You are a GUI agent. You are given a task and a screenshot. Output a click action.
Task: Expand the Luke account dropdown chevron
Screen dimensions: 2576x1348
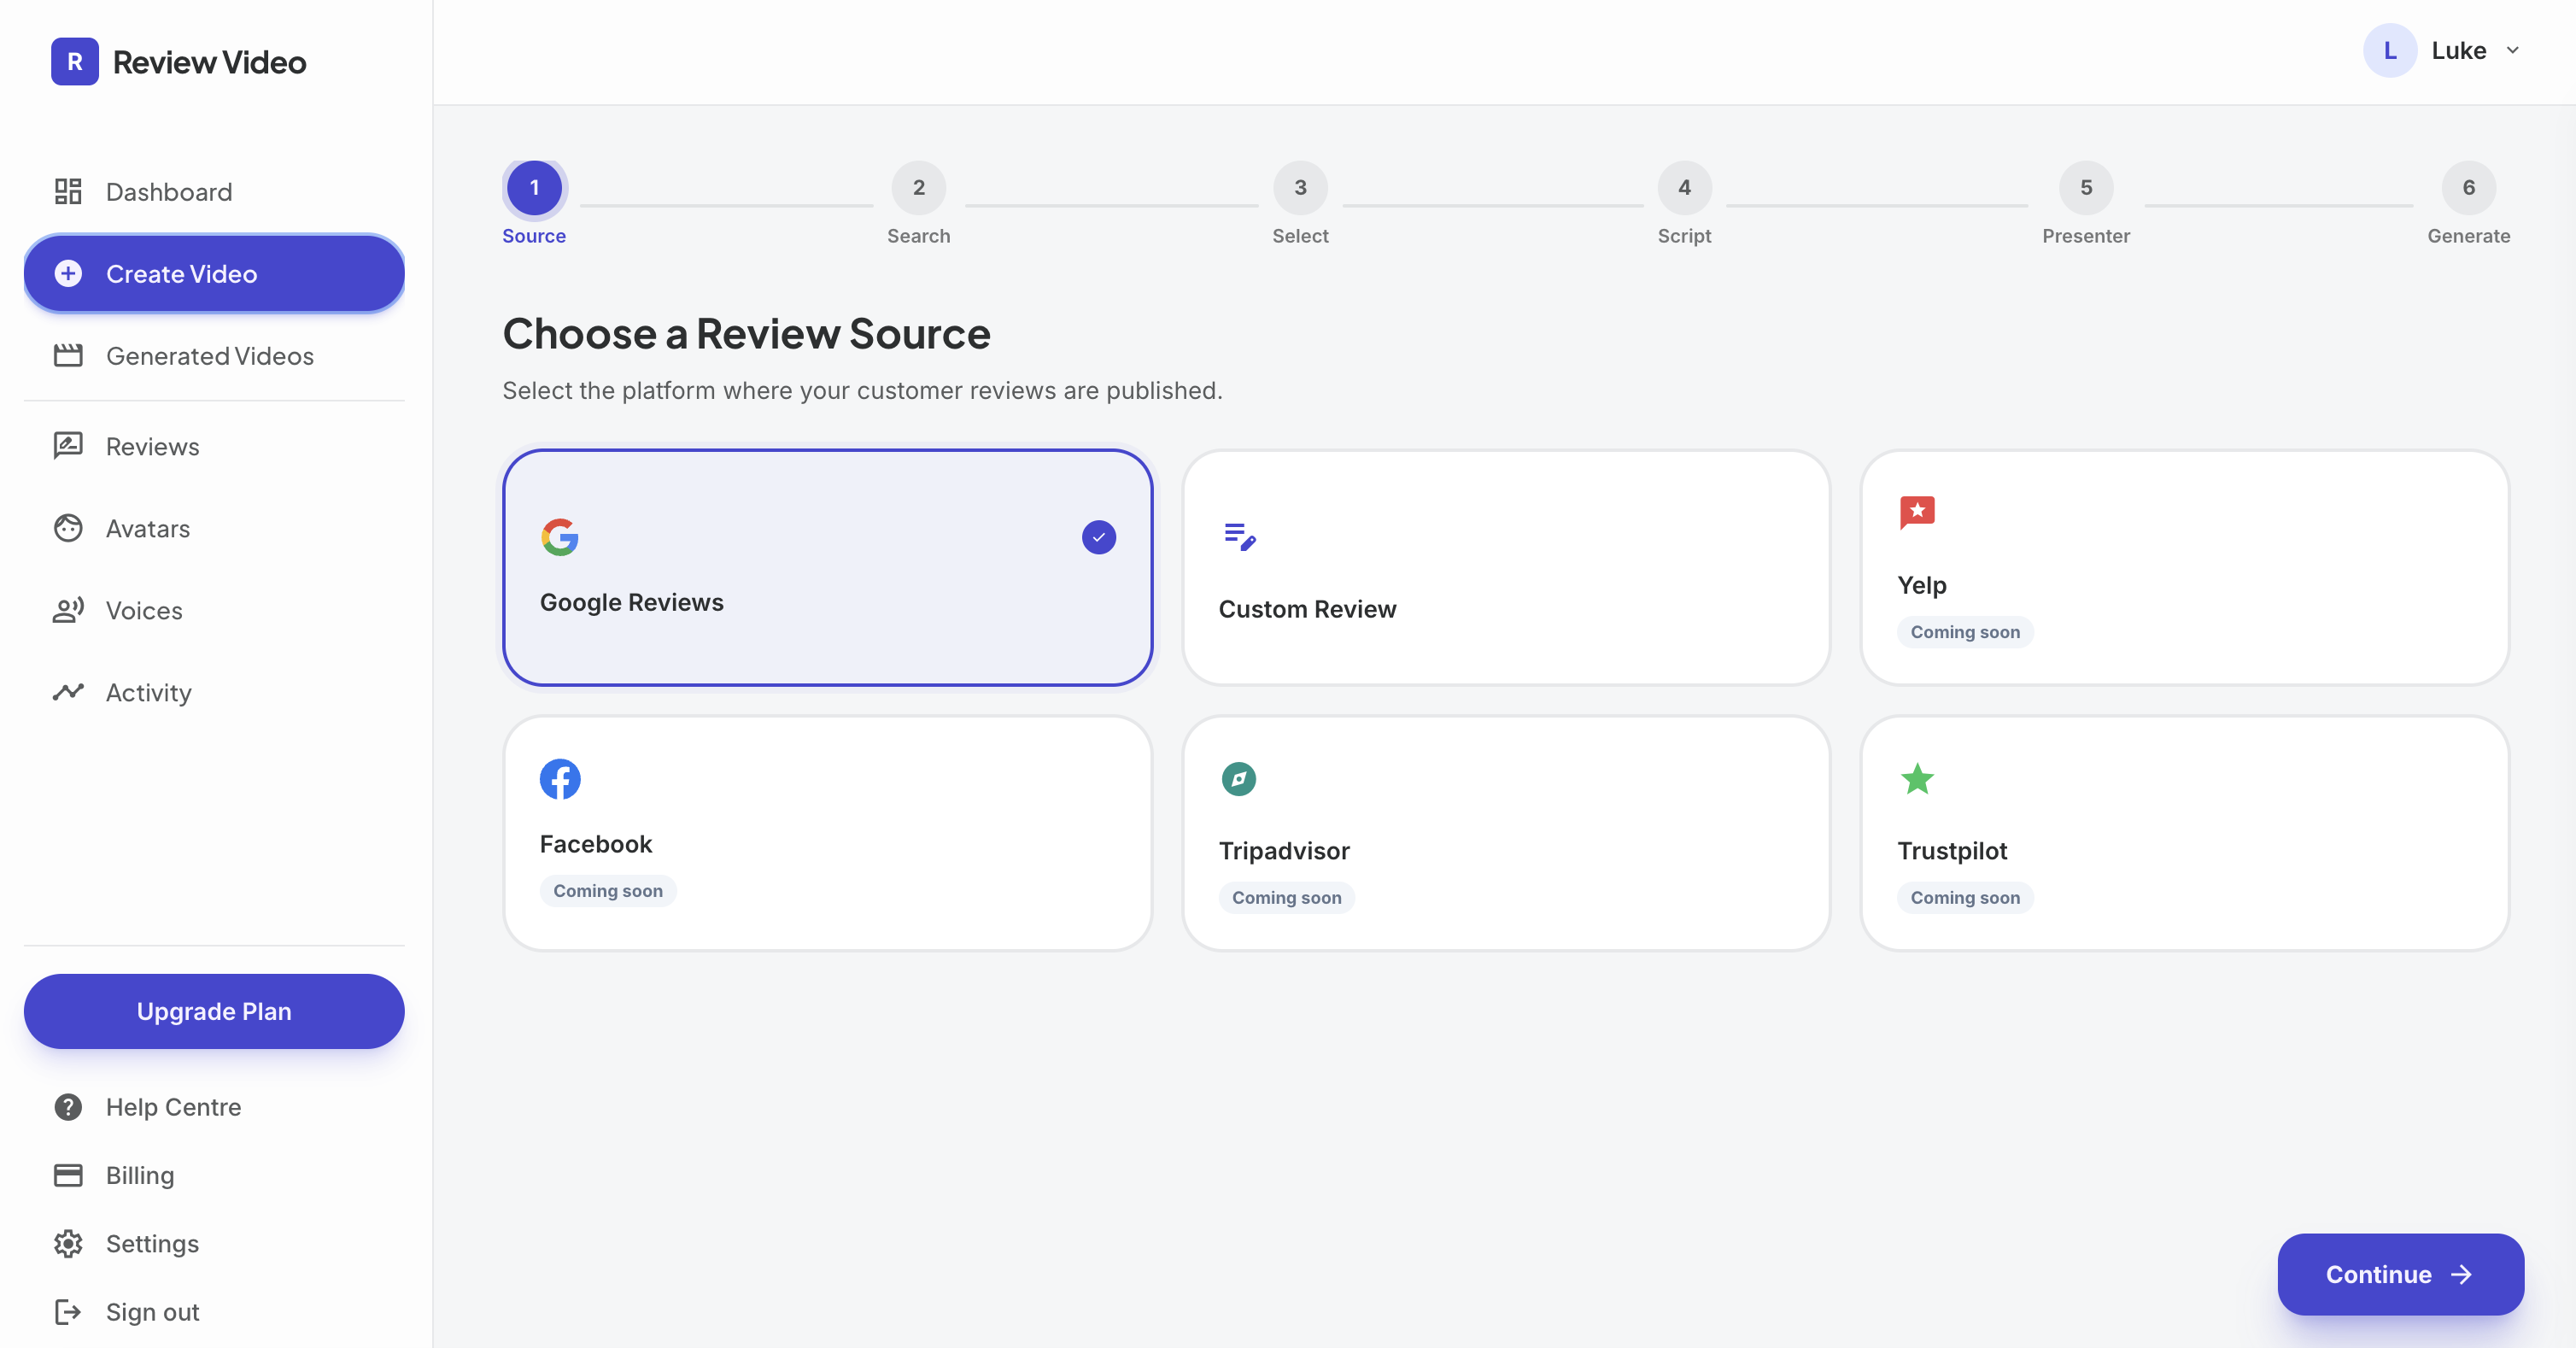click(x=2512, y=50)
